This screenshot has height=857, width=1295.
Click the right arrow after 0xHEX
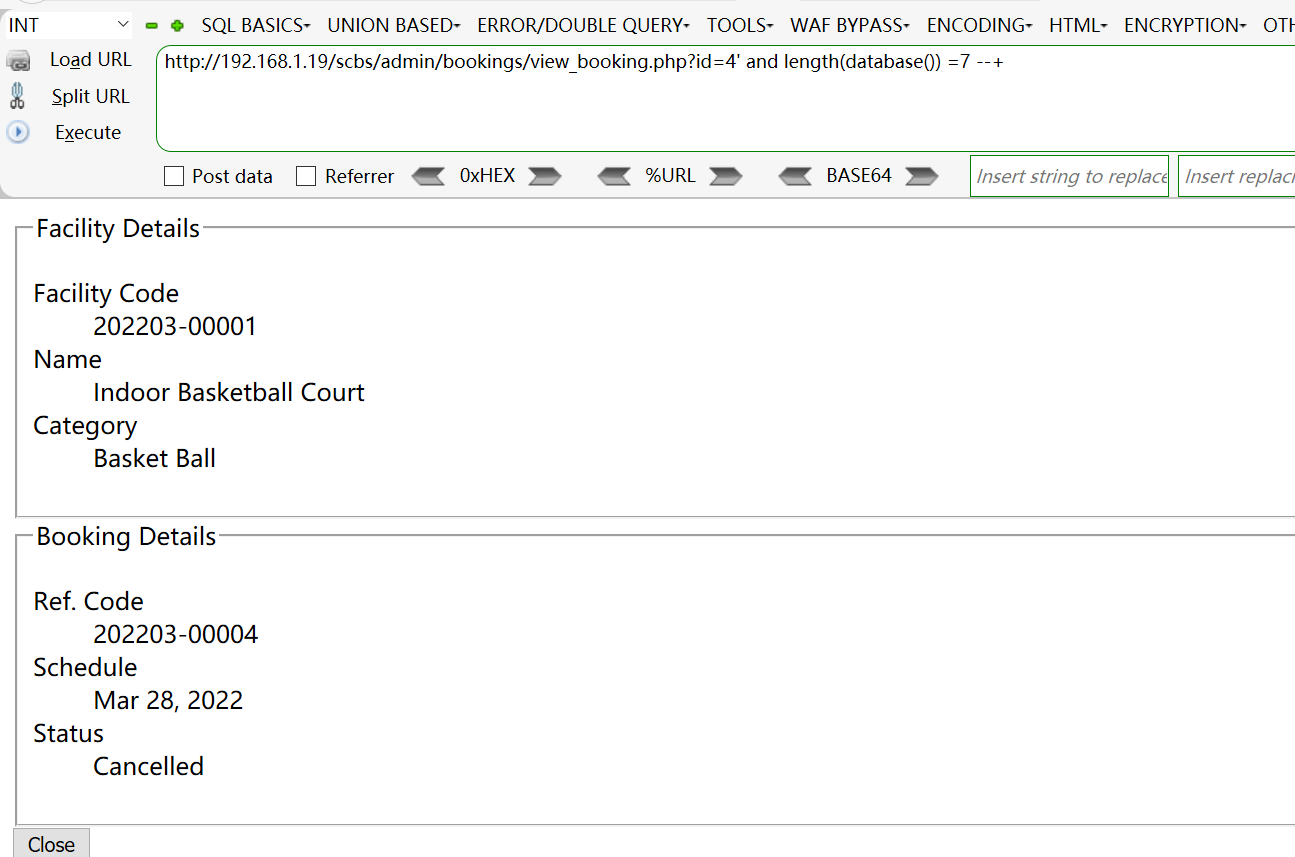click(x=545, y=176)
